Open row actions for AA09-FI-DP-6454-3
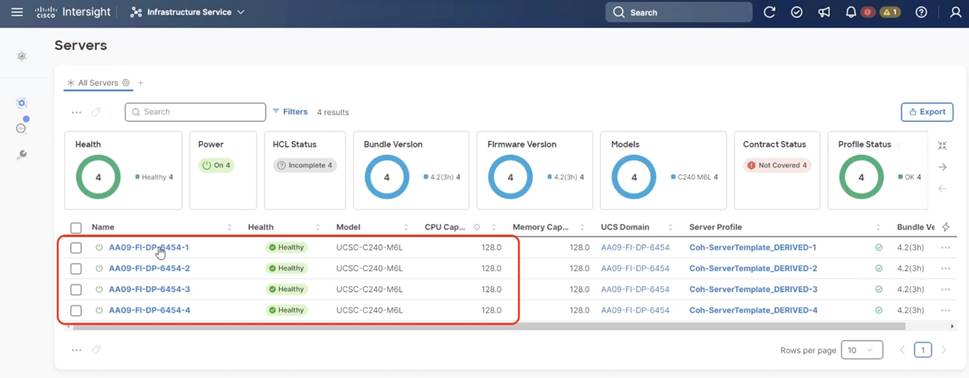The image size is (969, 378). pos(946,290)
